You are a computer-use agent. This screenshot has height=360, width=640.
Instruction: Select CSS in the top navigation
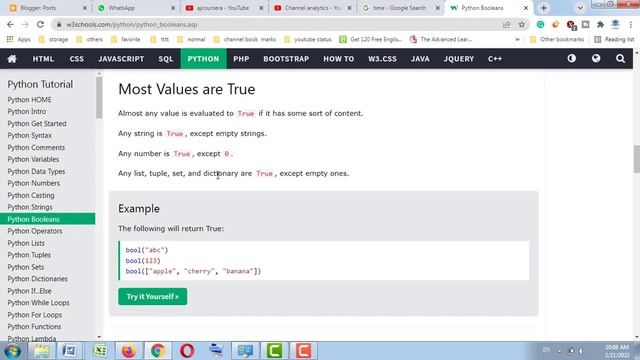pos(76,59)
